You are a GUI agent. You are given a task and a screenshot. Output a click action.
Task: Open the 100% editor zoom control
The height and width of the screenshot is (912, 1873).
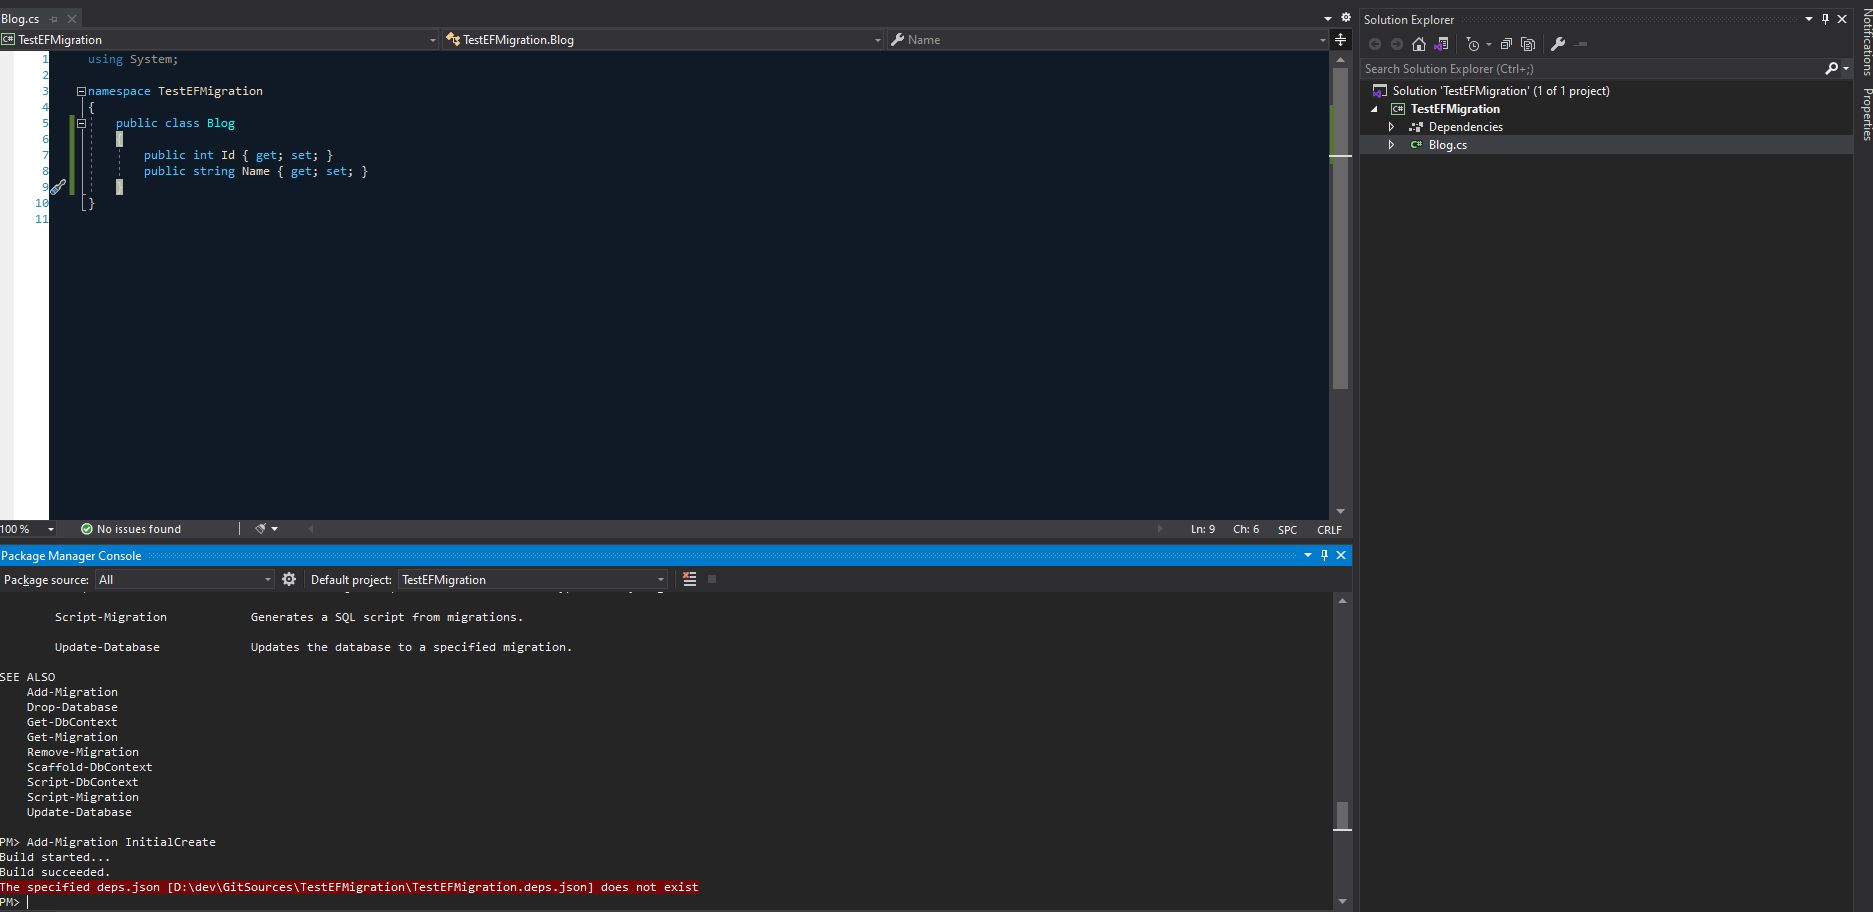click(27, 528)
